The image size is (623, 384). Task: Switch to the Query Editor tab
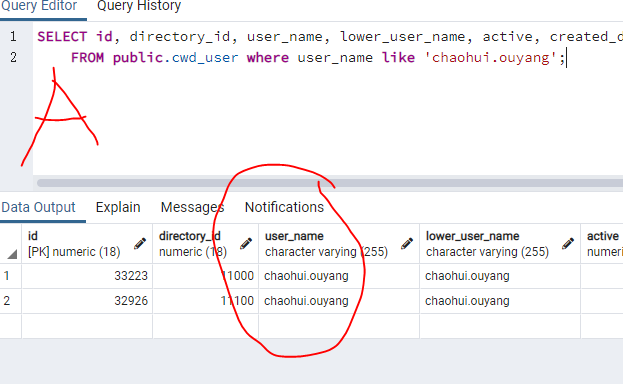[x=39, y=6]
